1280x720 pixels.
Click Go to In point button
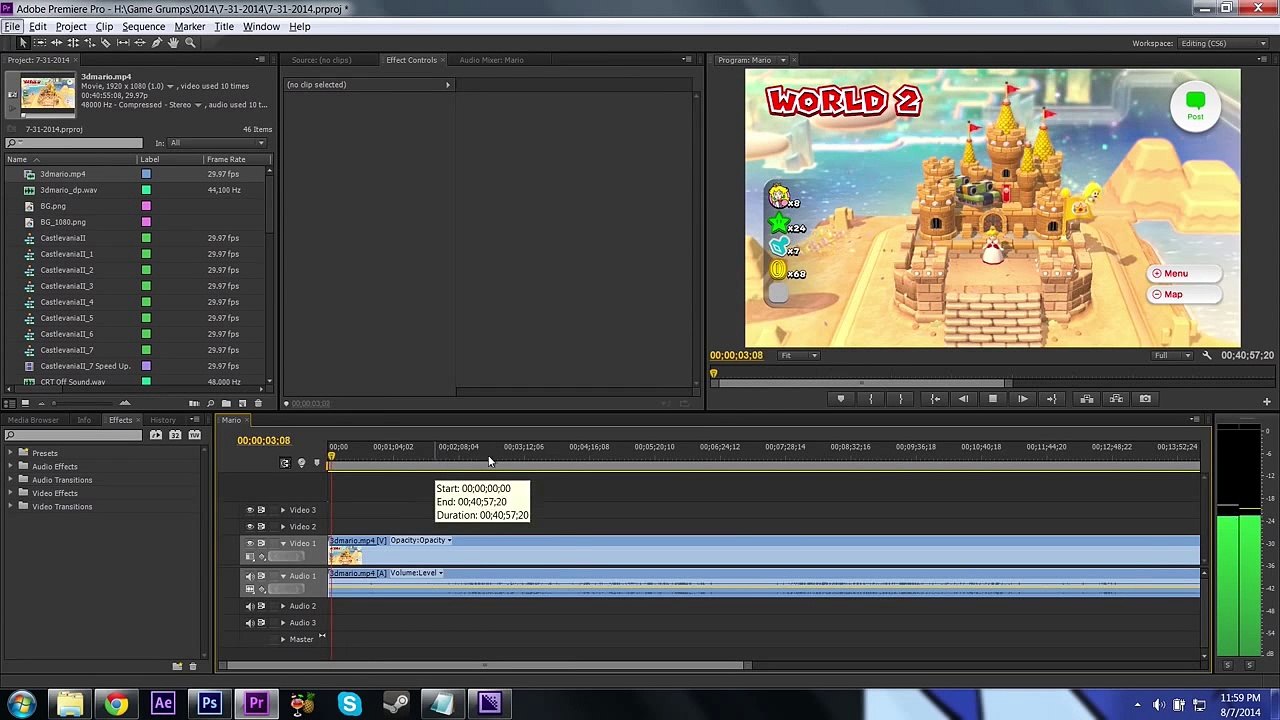pos(935,399)
